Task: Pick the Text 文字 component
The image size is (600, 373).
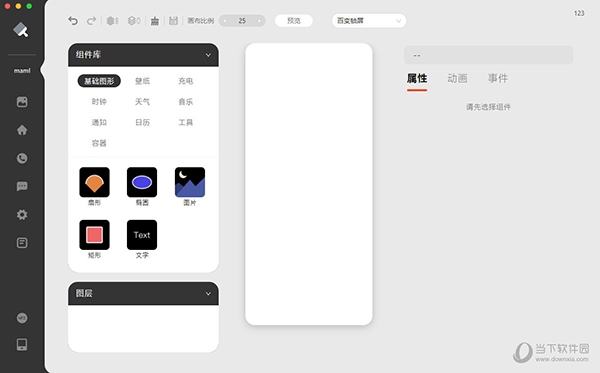Action: pyautogui.click(x=142, y=235)
